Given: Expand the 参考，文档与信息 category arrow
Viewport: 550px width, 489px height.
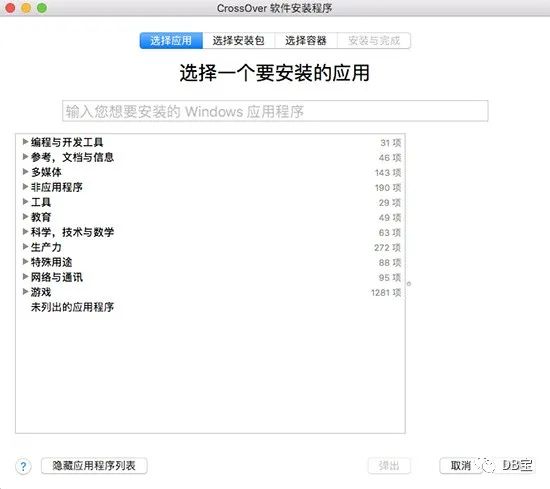Looking at the screenshot, I should [25, 157].
